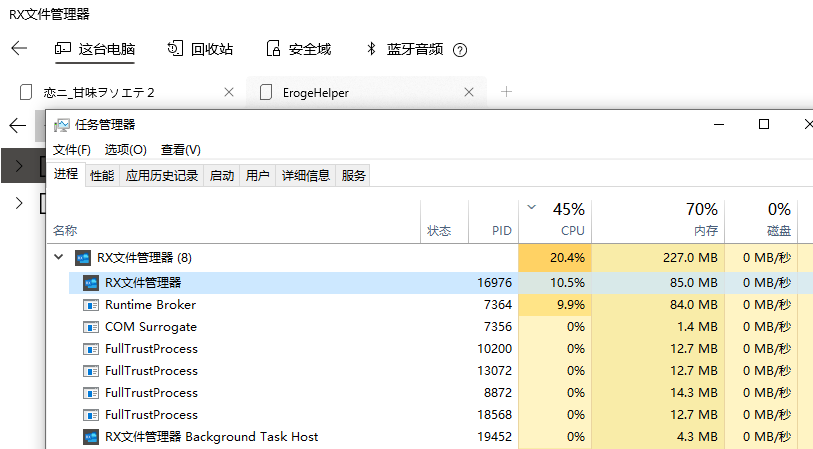The image size is (813, 449).
Task: Close the 恋ニ_甘味ヲソエテ2 tab
Action: pyautogui.click(x=229, y=92)
